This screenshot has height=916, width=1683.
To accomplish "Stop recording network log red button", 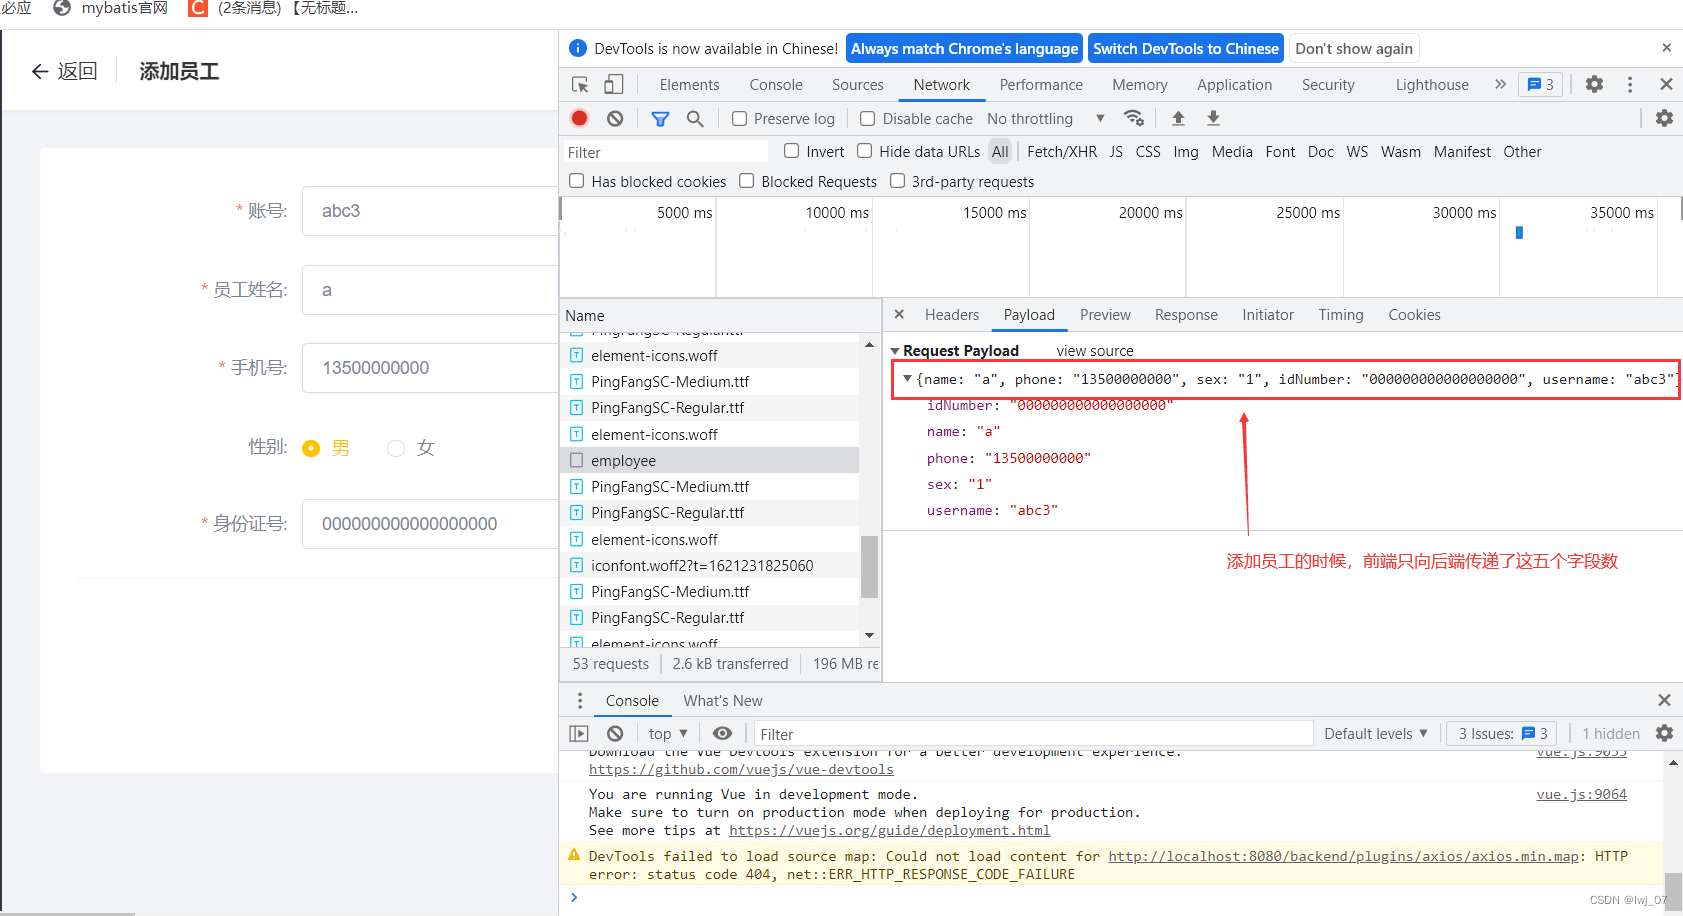I will click(579, 118).
